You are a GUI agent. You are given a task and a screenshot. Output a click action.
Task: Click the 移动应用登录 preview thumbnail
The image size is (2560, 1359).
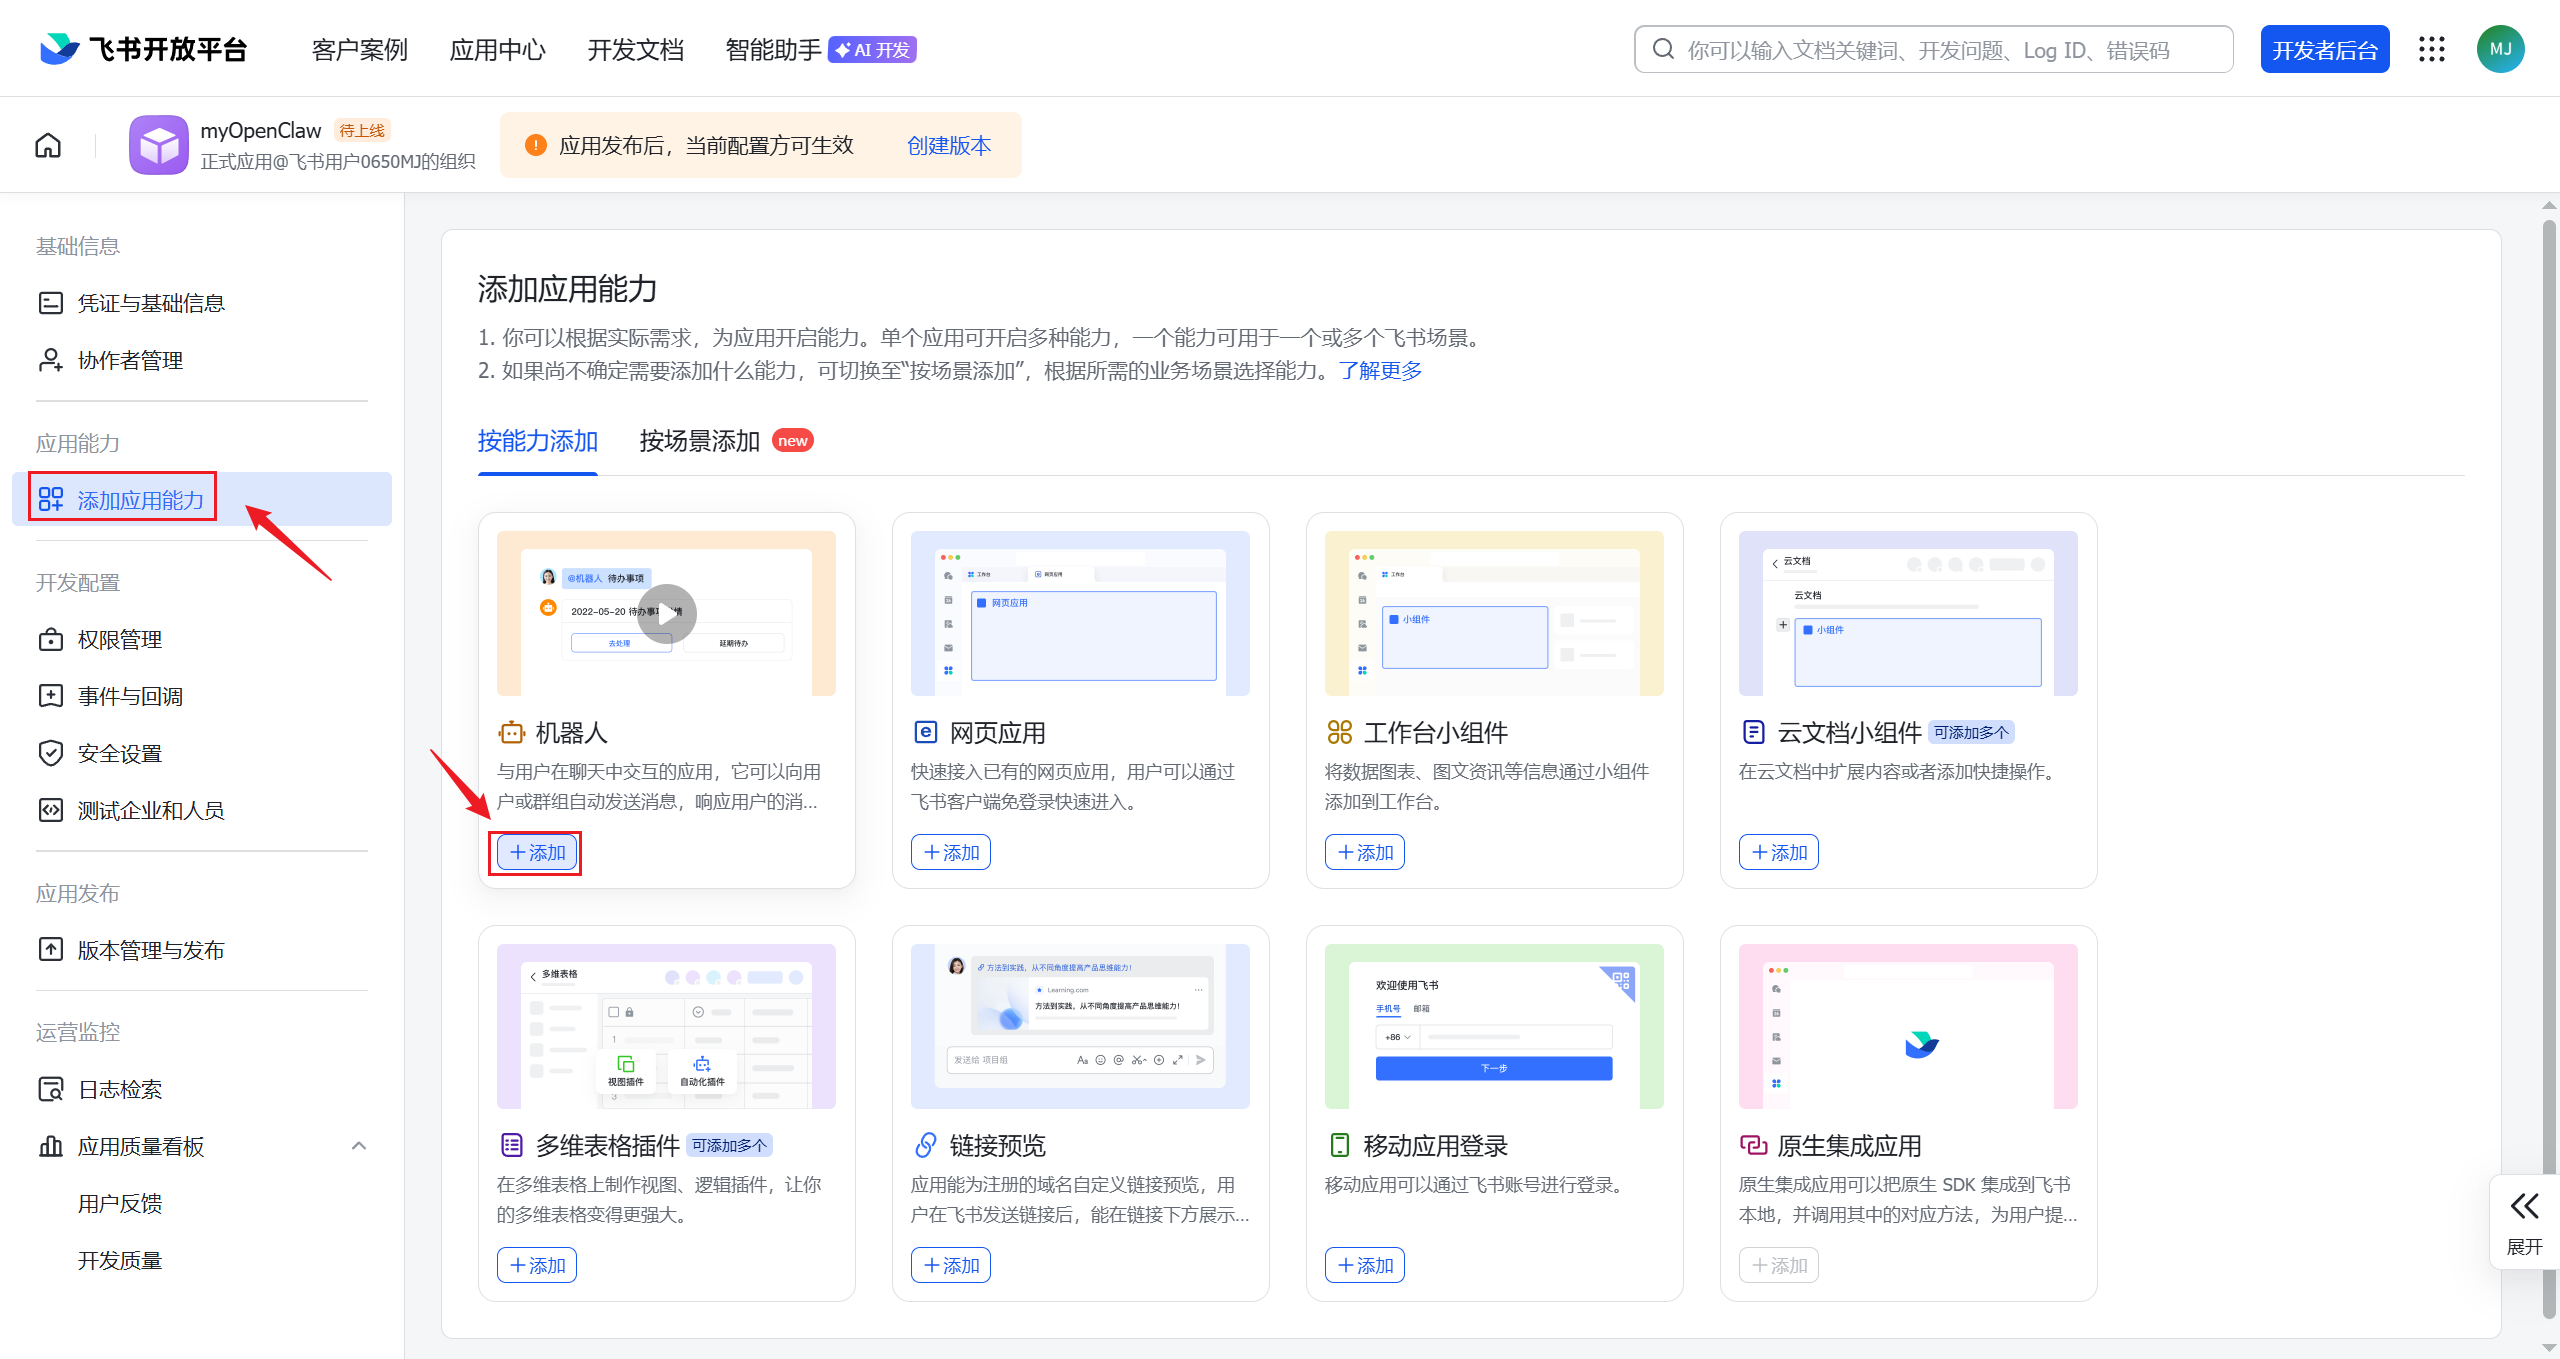(1494, 1026)
